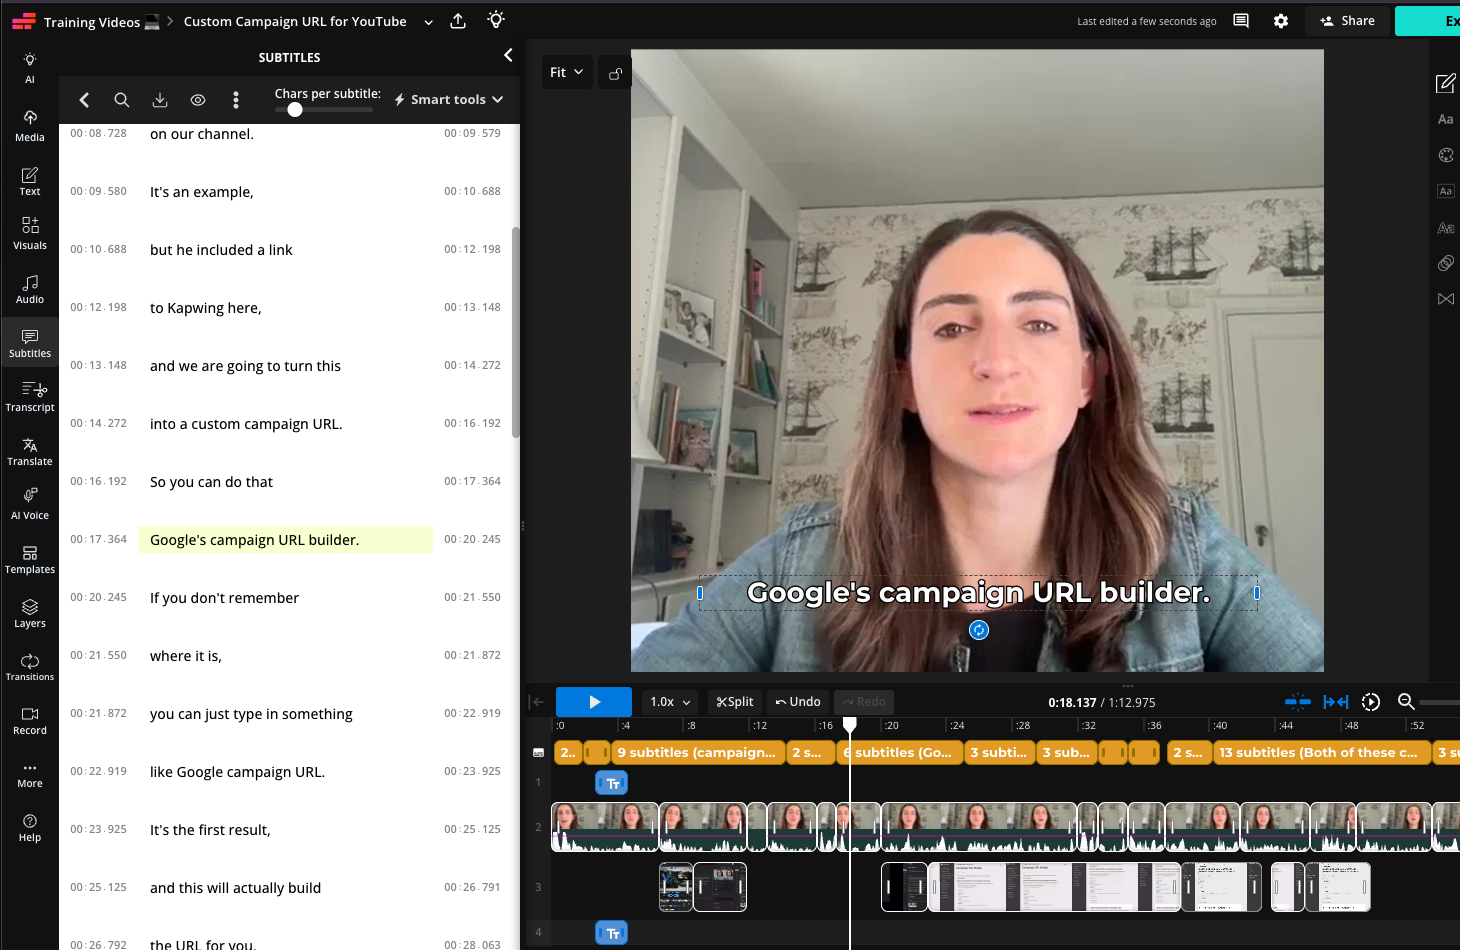The height and width of the screenshot is (950, 1460).
Task: Open project settings gear
Action: tap(1281, 21)
